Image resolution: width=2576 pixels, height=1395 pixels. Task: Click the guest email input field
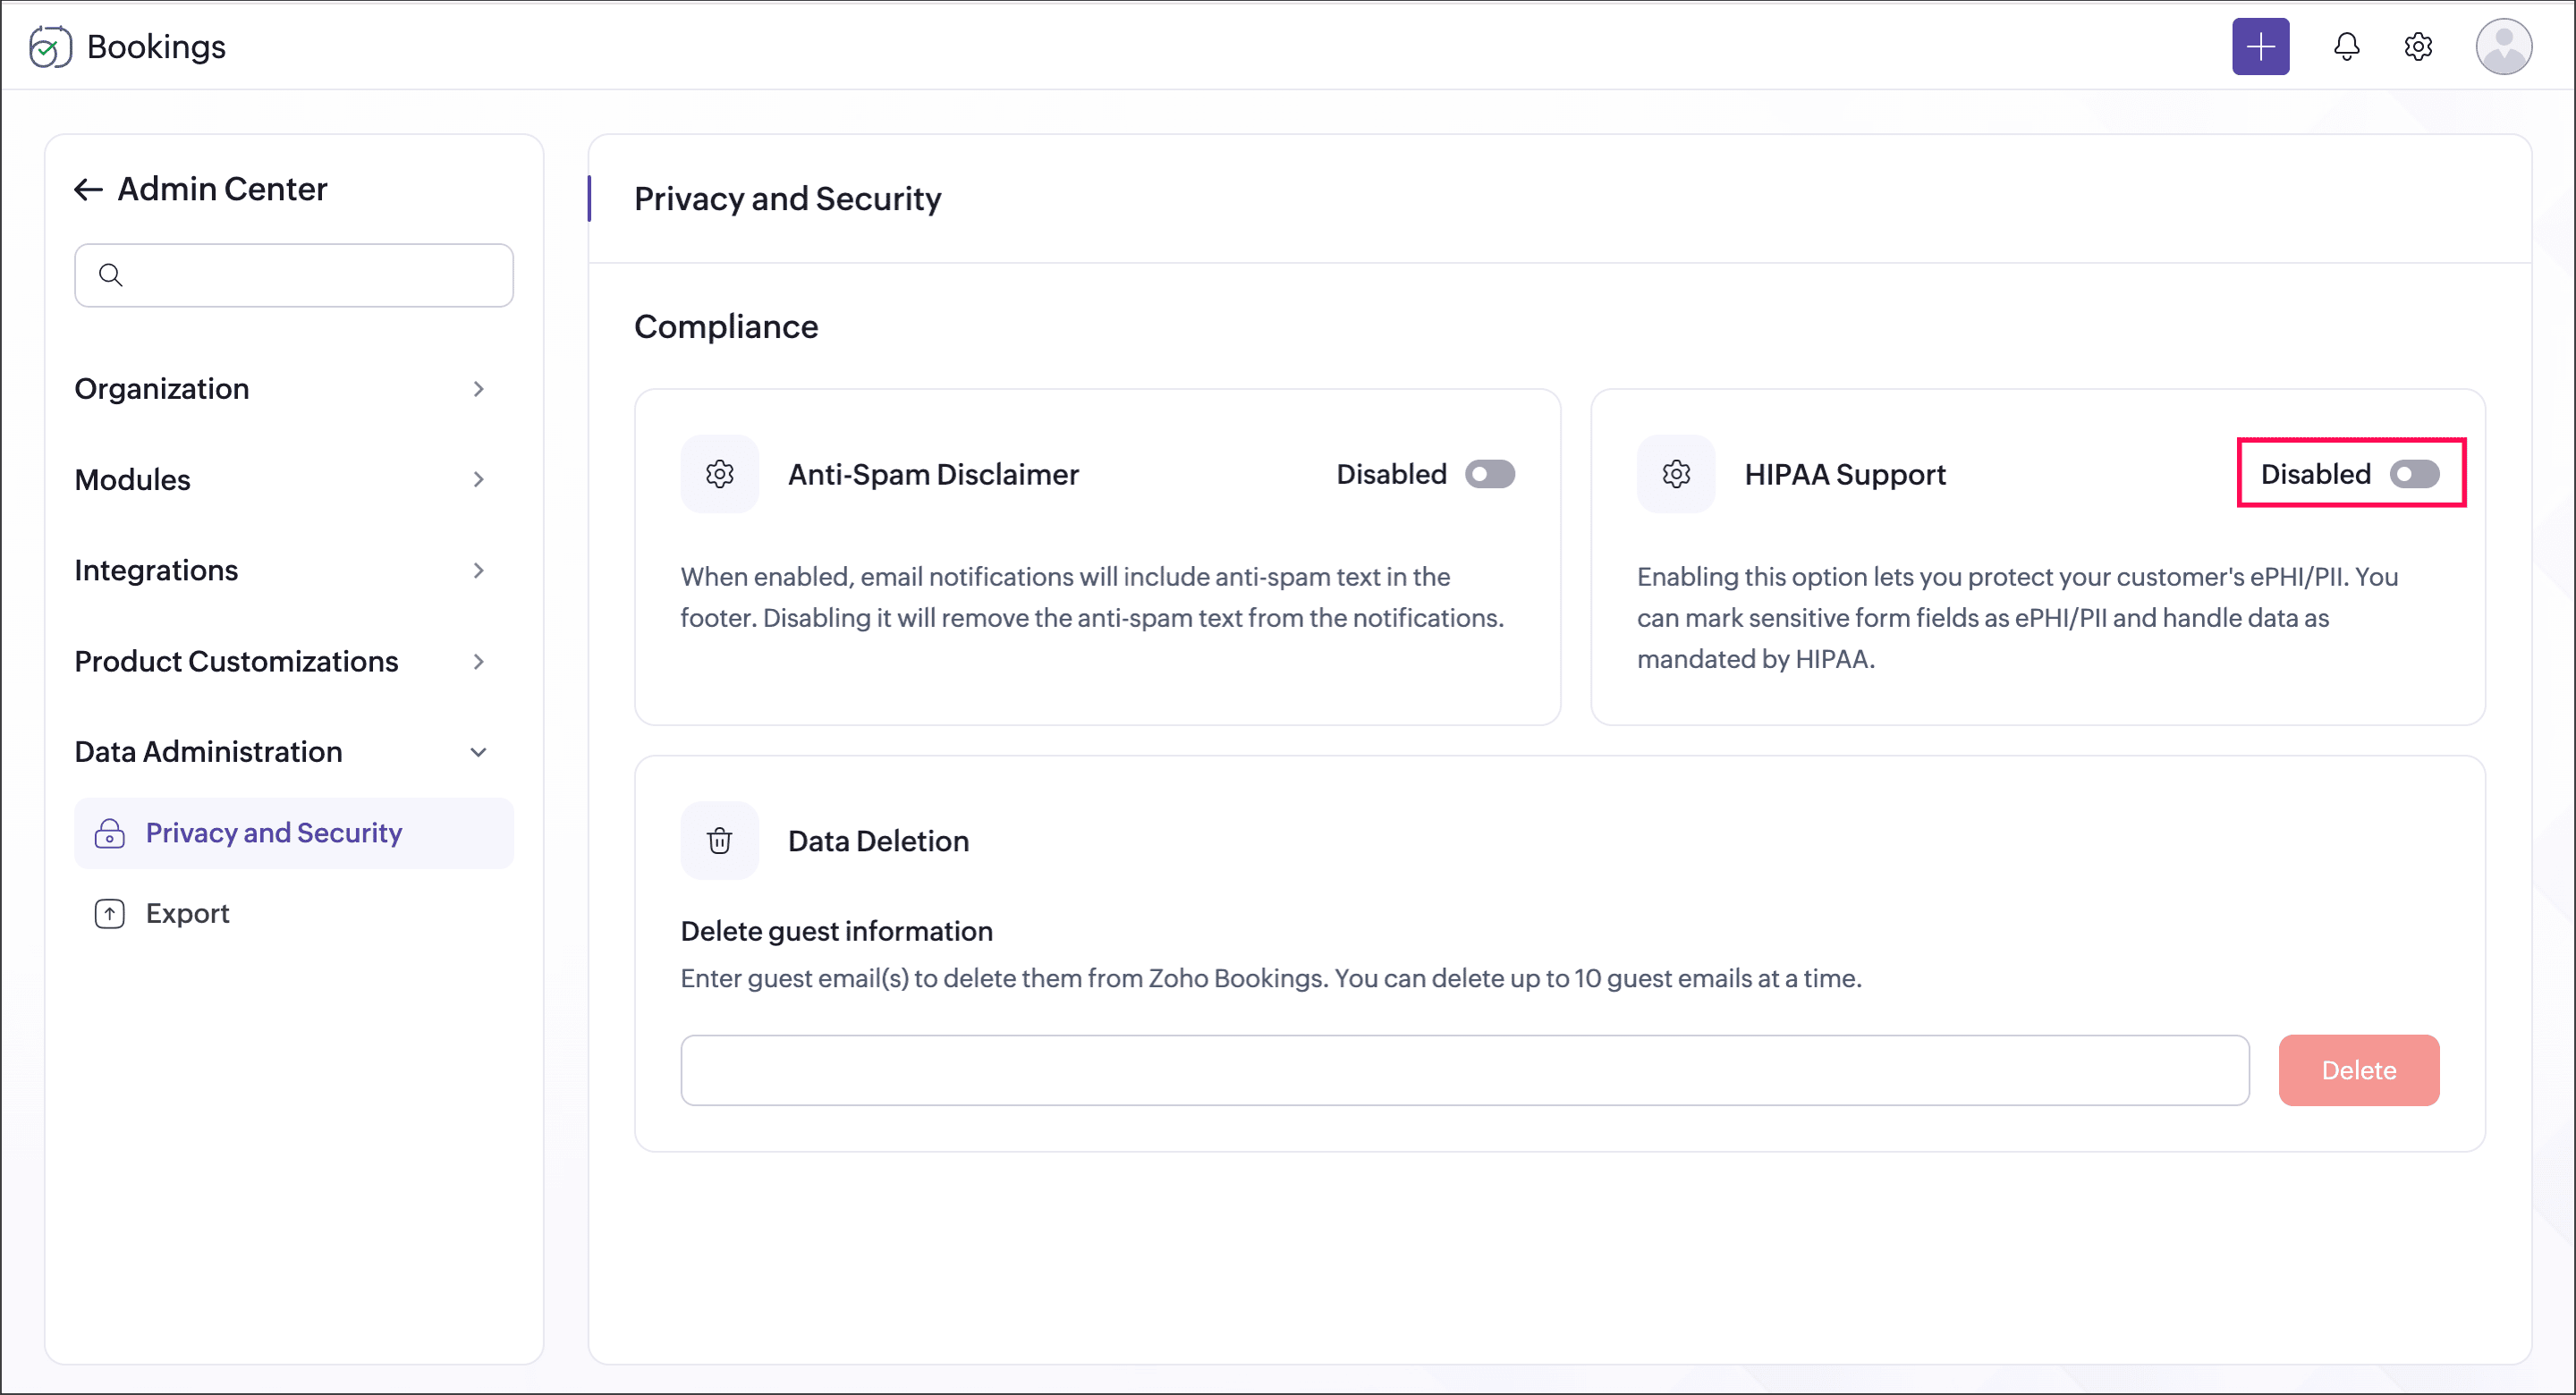click(x=1464, y=1070)
